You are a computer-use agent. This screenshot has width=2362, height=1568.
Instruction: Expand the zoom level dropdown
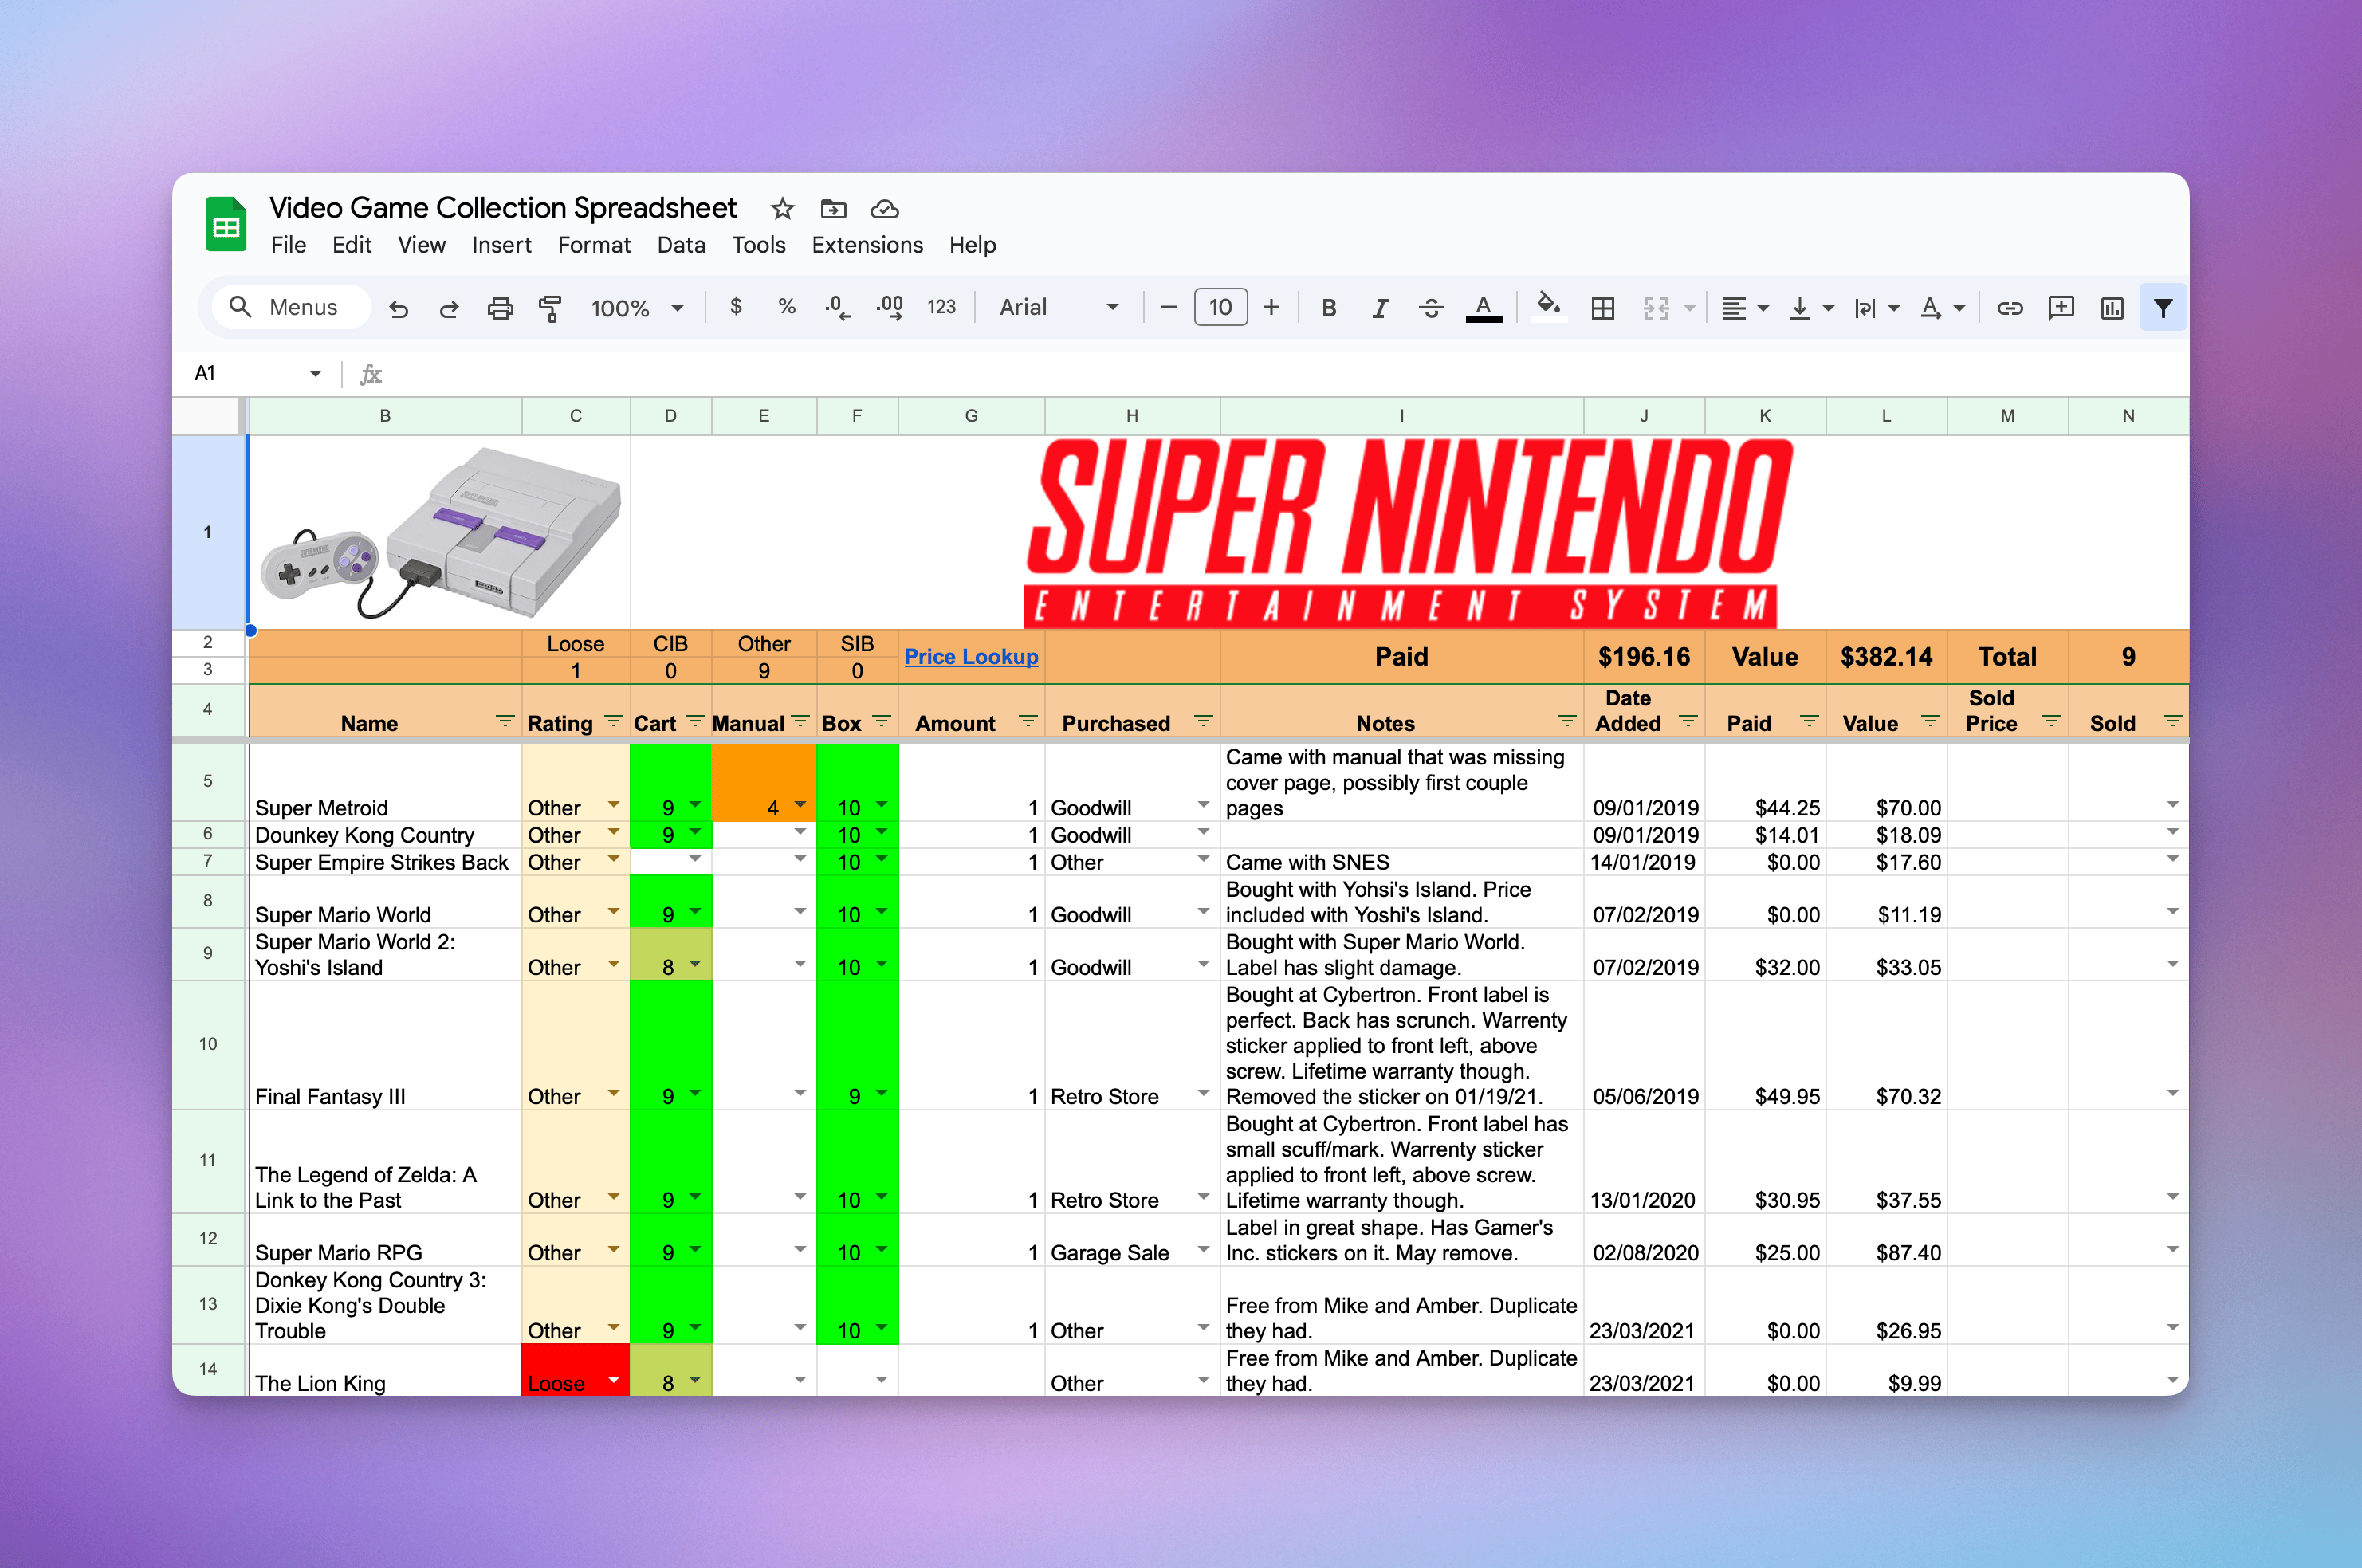(x=678, y=308)
